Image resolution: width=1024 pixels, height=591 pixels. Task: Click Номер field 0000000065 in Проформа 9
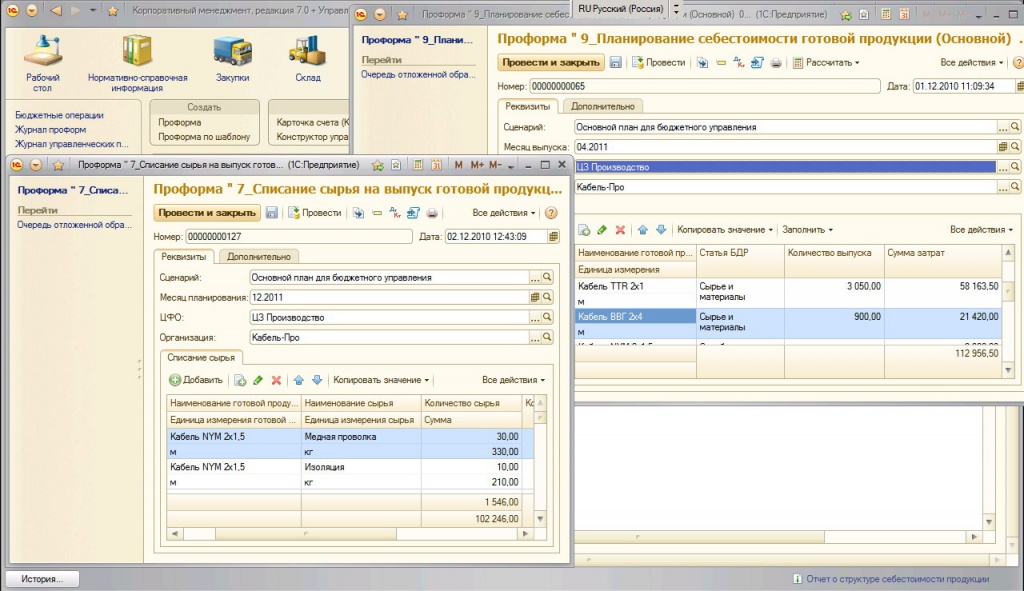(x=705, y=86)
